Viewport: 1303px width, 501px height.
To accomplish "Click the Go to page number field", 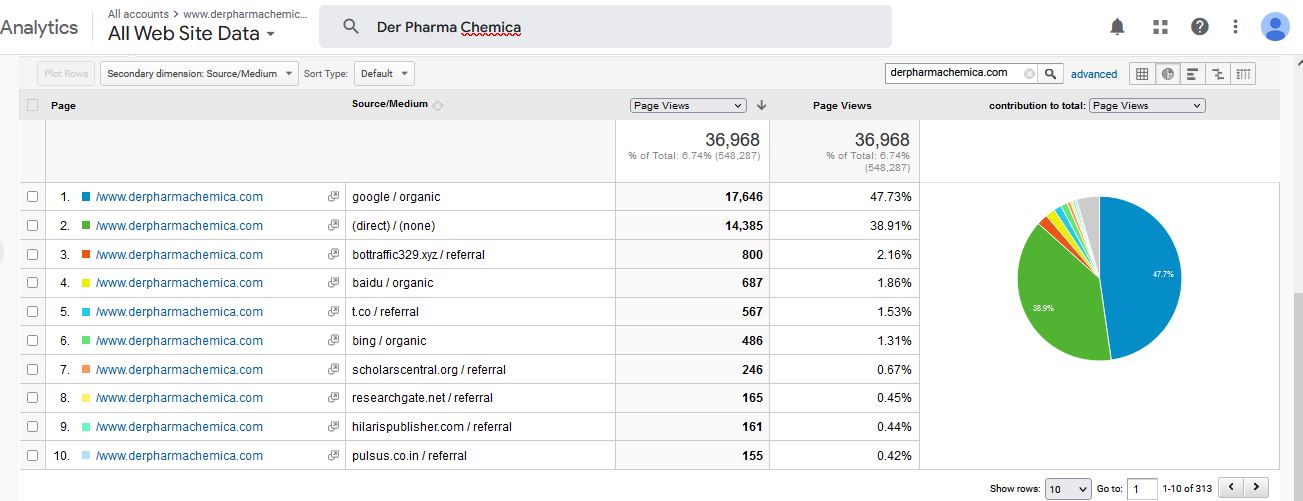I will coord(1141,489).
